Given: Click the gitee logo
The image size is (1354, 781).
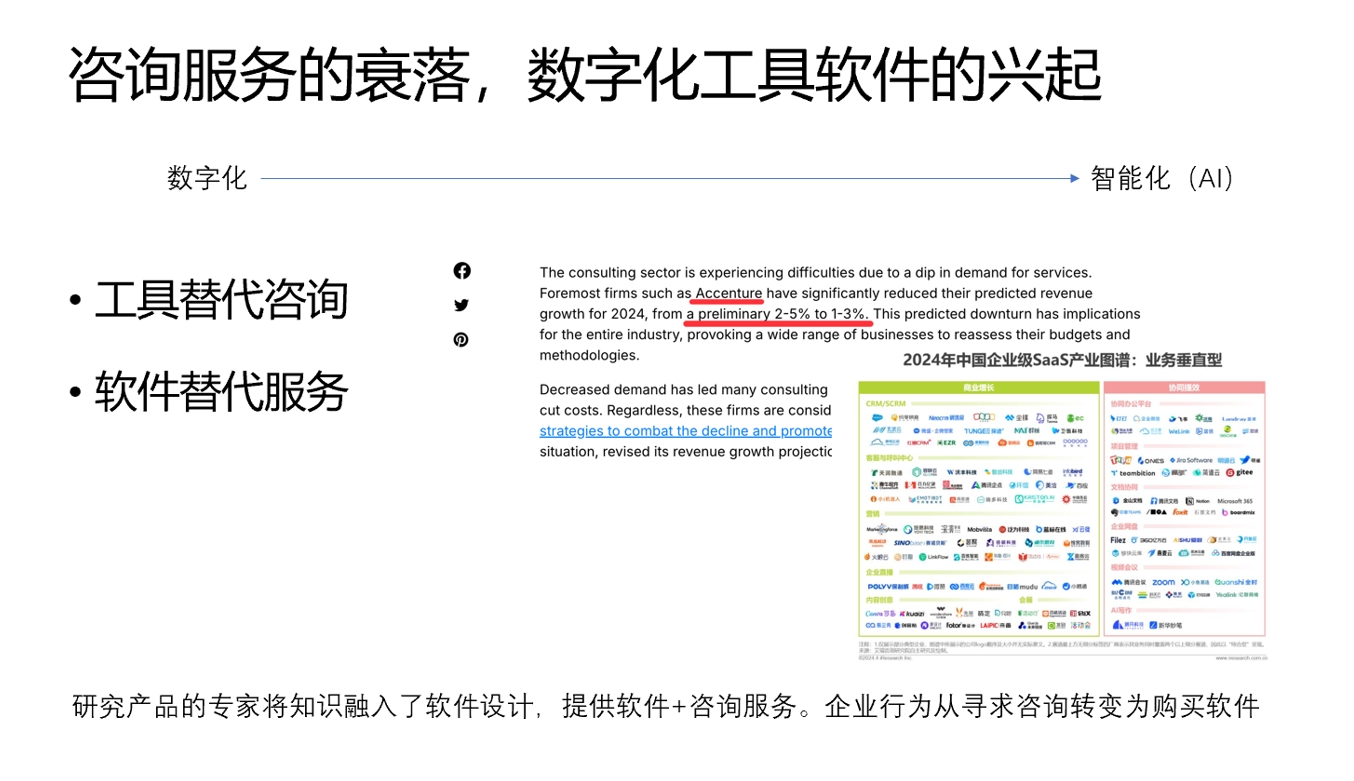Looking at the screenshot, I should click(1239, 472).
